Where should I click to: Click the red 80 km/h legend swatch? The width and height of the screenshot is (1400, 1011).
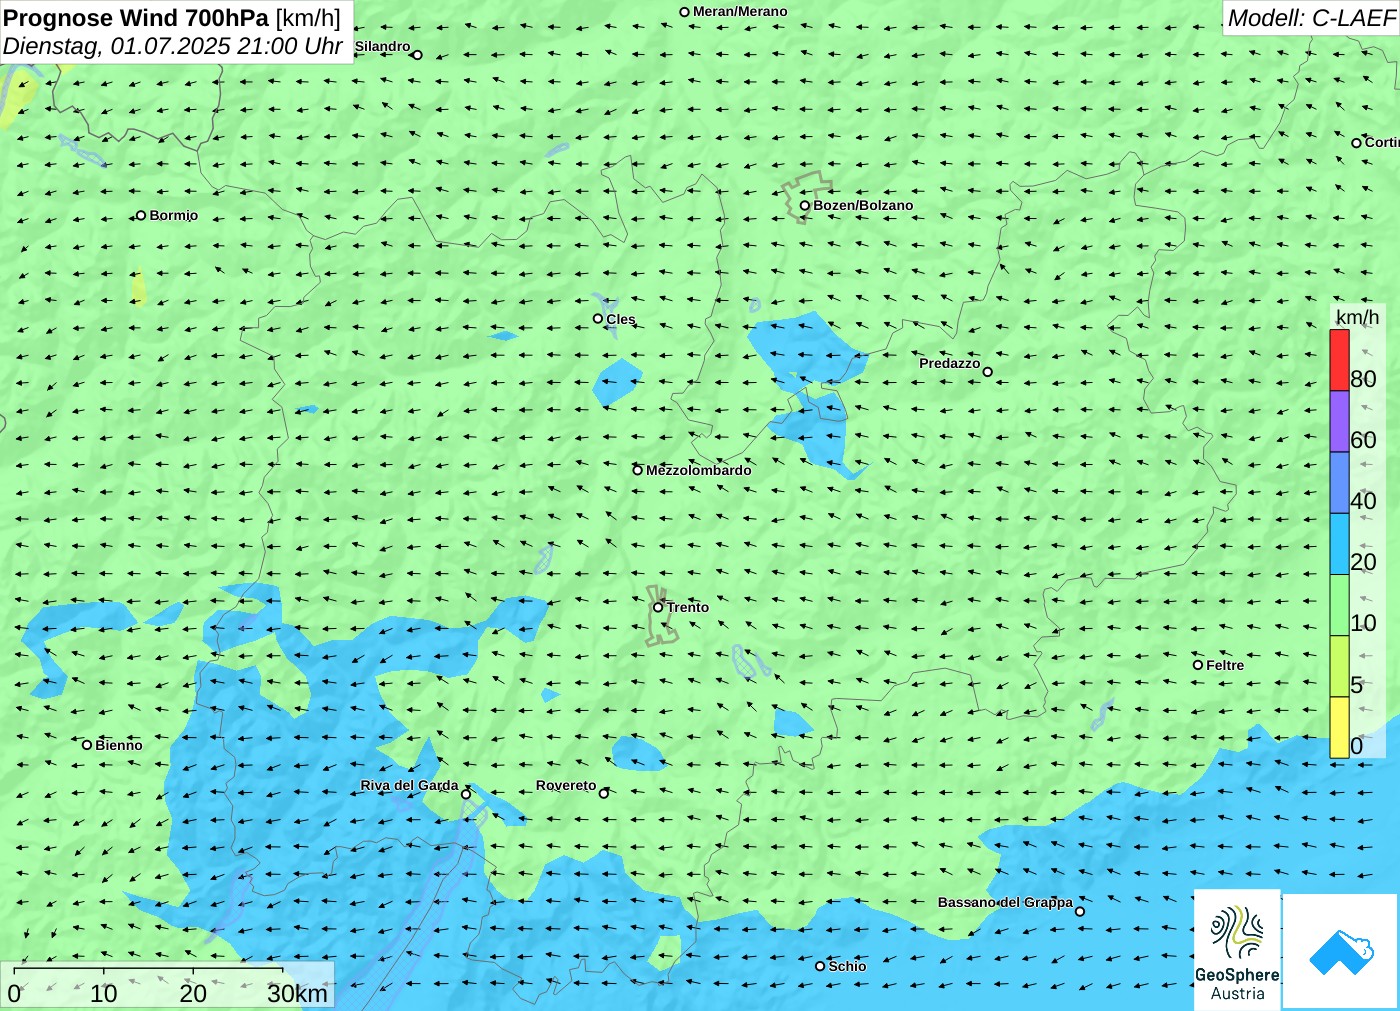pos(1339,360)
